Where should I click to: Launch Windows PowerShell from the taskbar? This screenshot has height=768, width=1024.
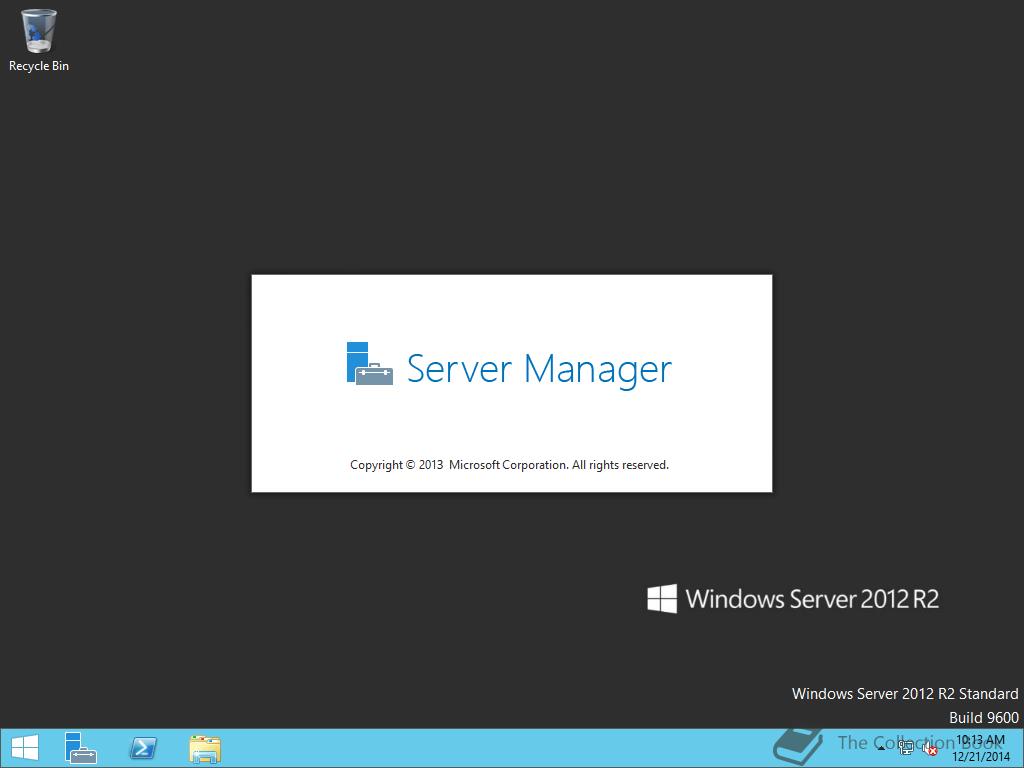point(143,748)
